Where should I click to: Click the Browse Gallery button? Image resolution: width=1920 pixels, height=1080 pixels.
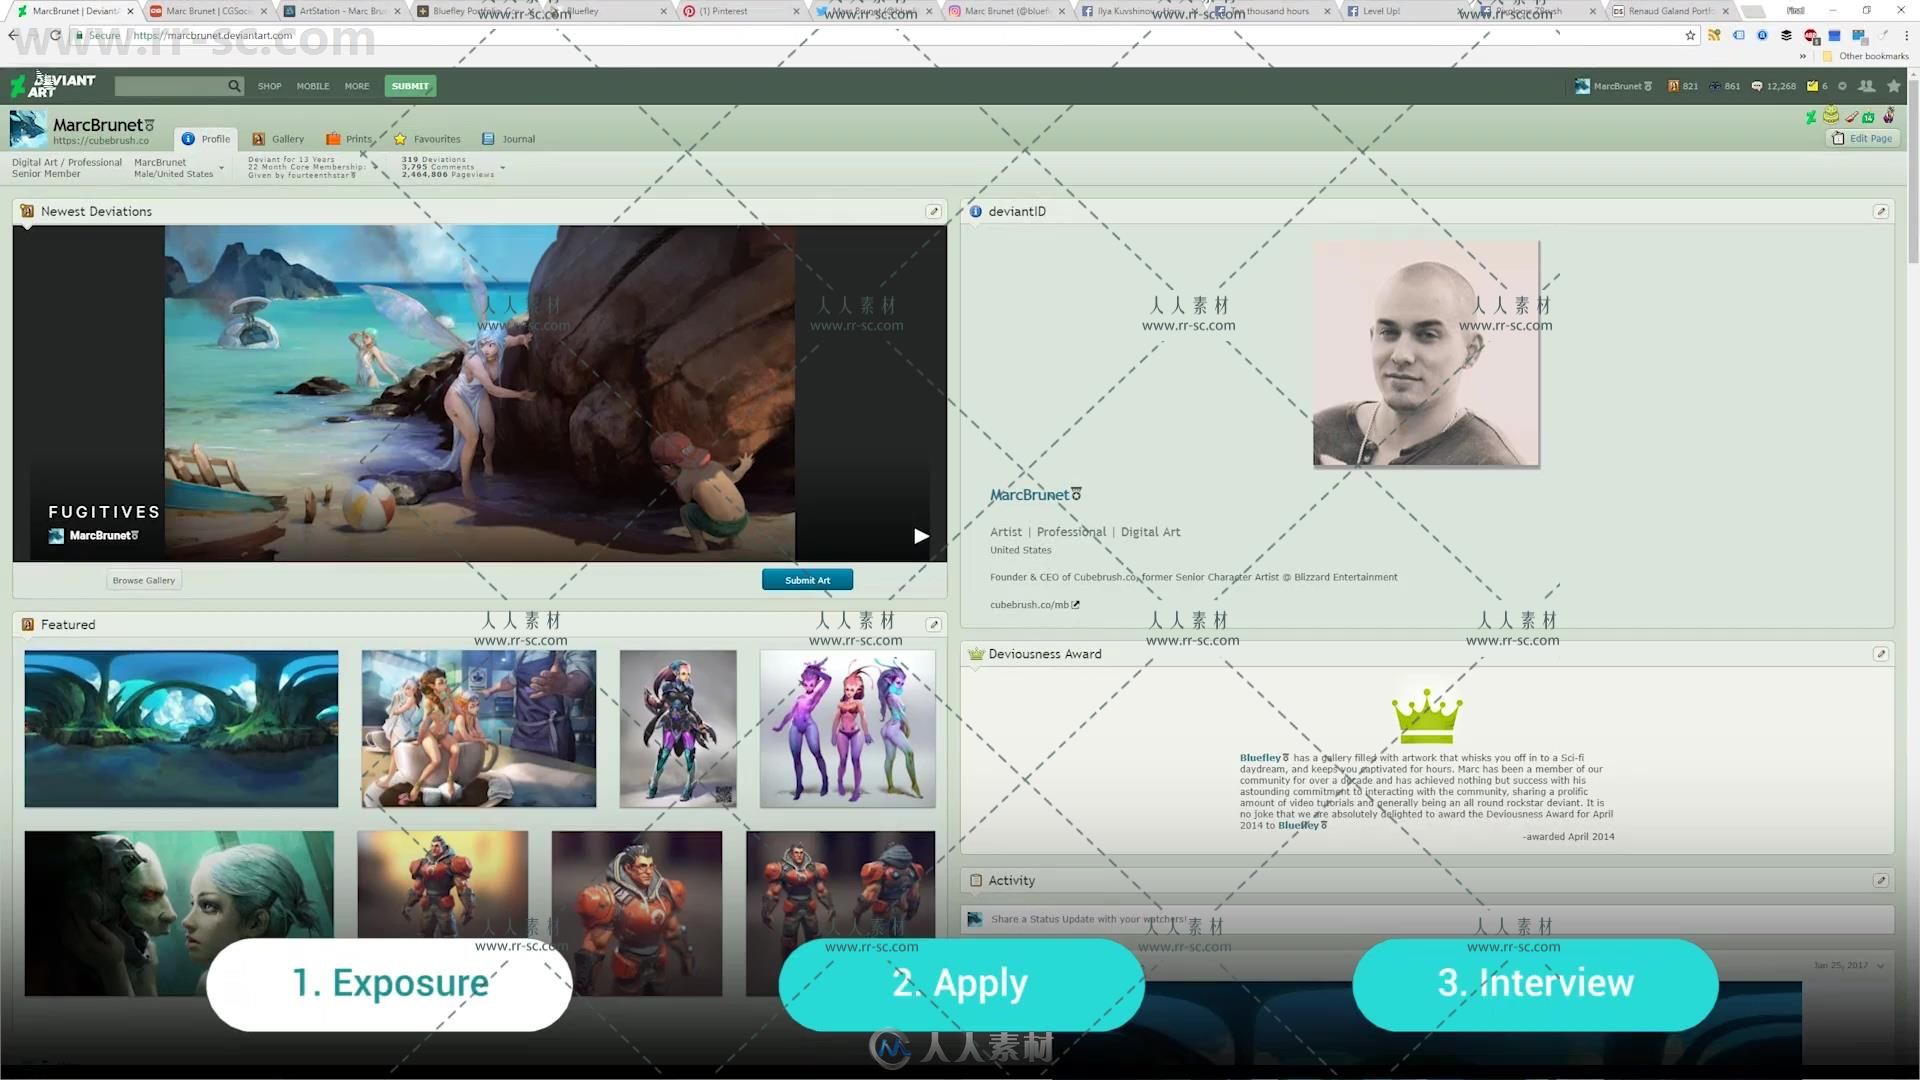[143, 580]
